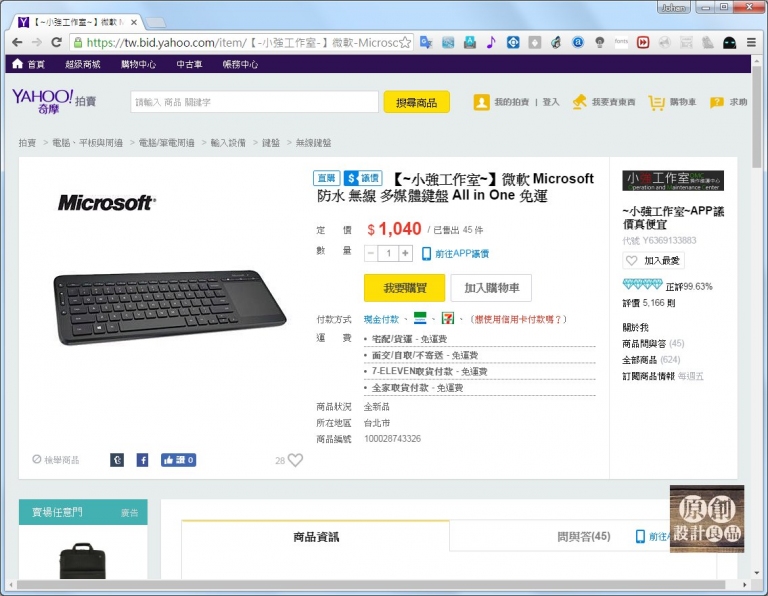Click the quantity input field
768x596 pixels.
pyautogui.click(x=388, y=253)
